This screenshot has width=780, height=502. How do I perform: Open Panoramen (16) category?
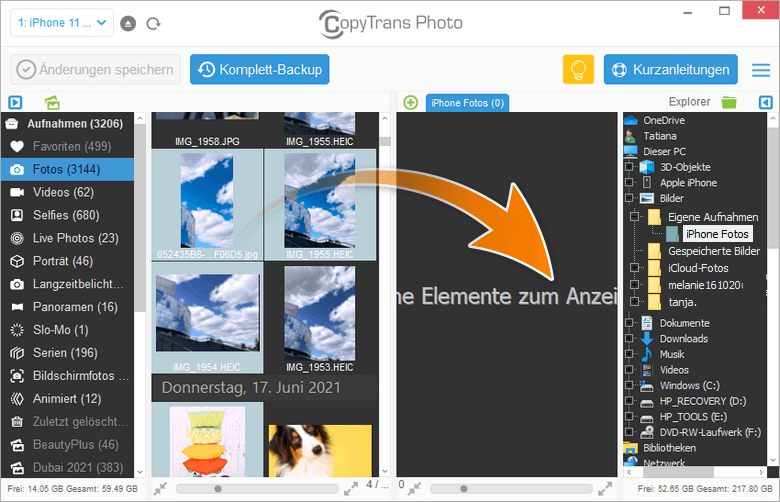(68, 306)
